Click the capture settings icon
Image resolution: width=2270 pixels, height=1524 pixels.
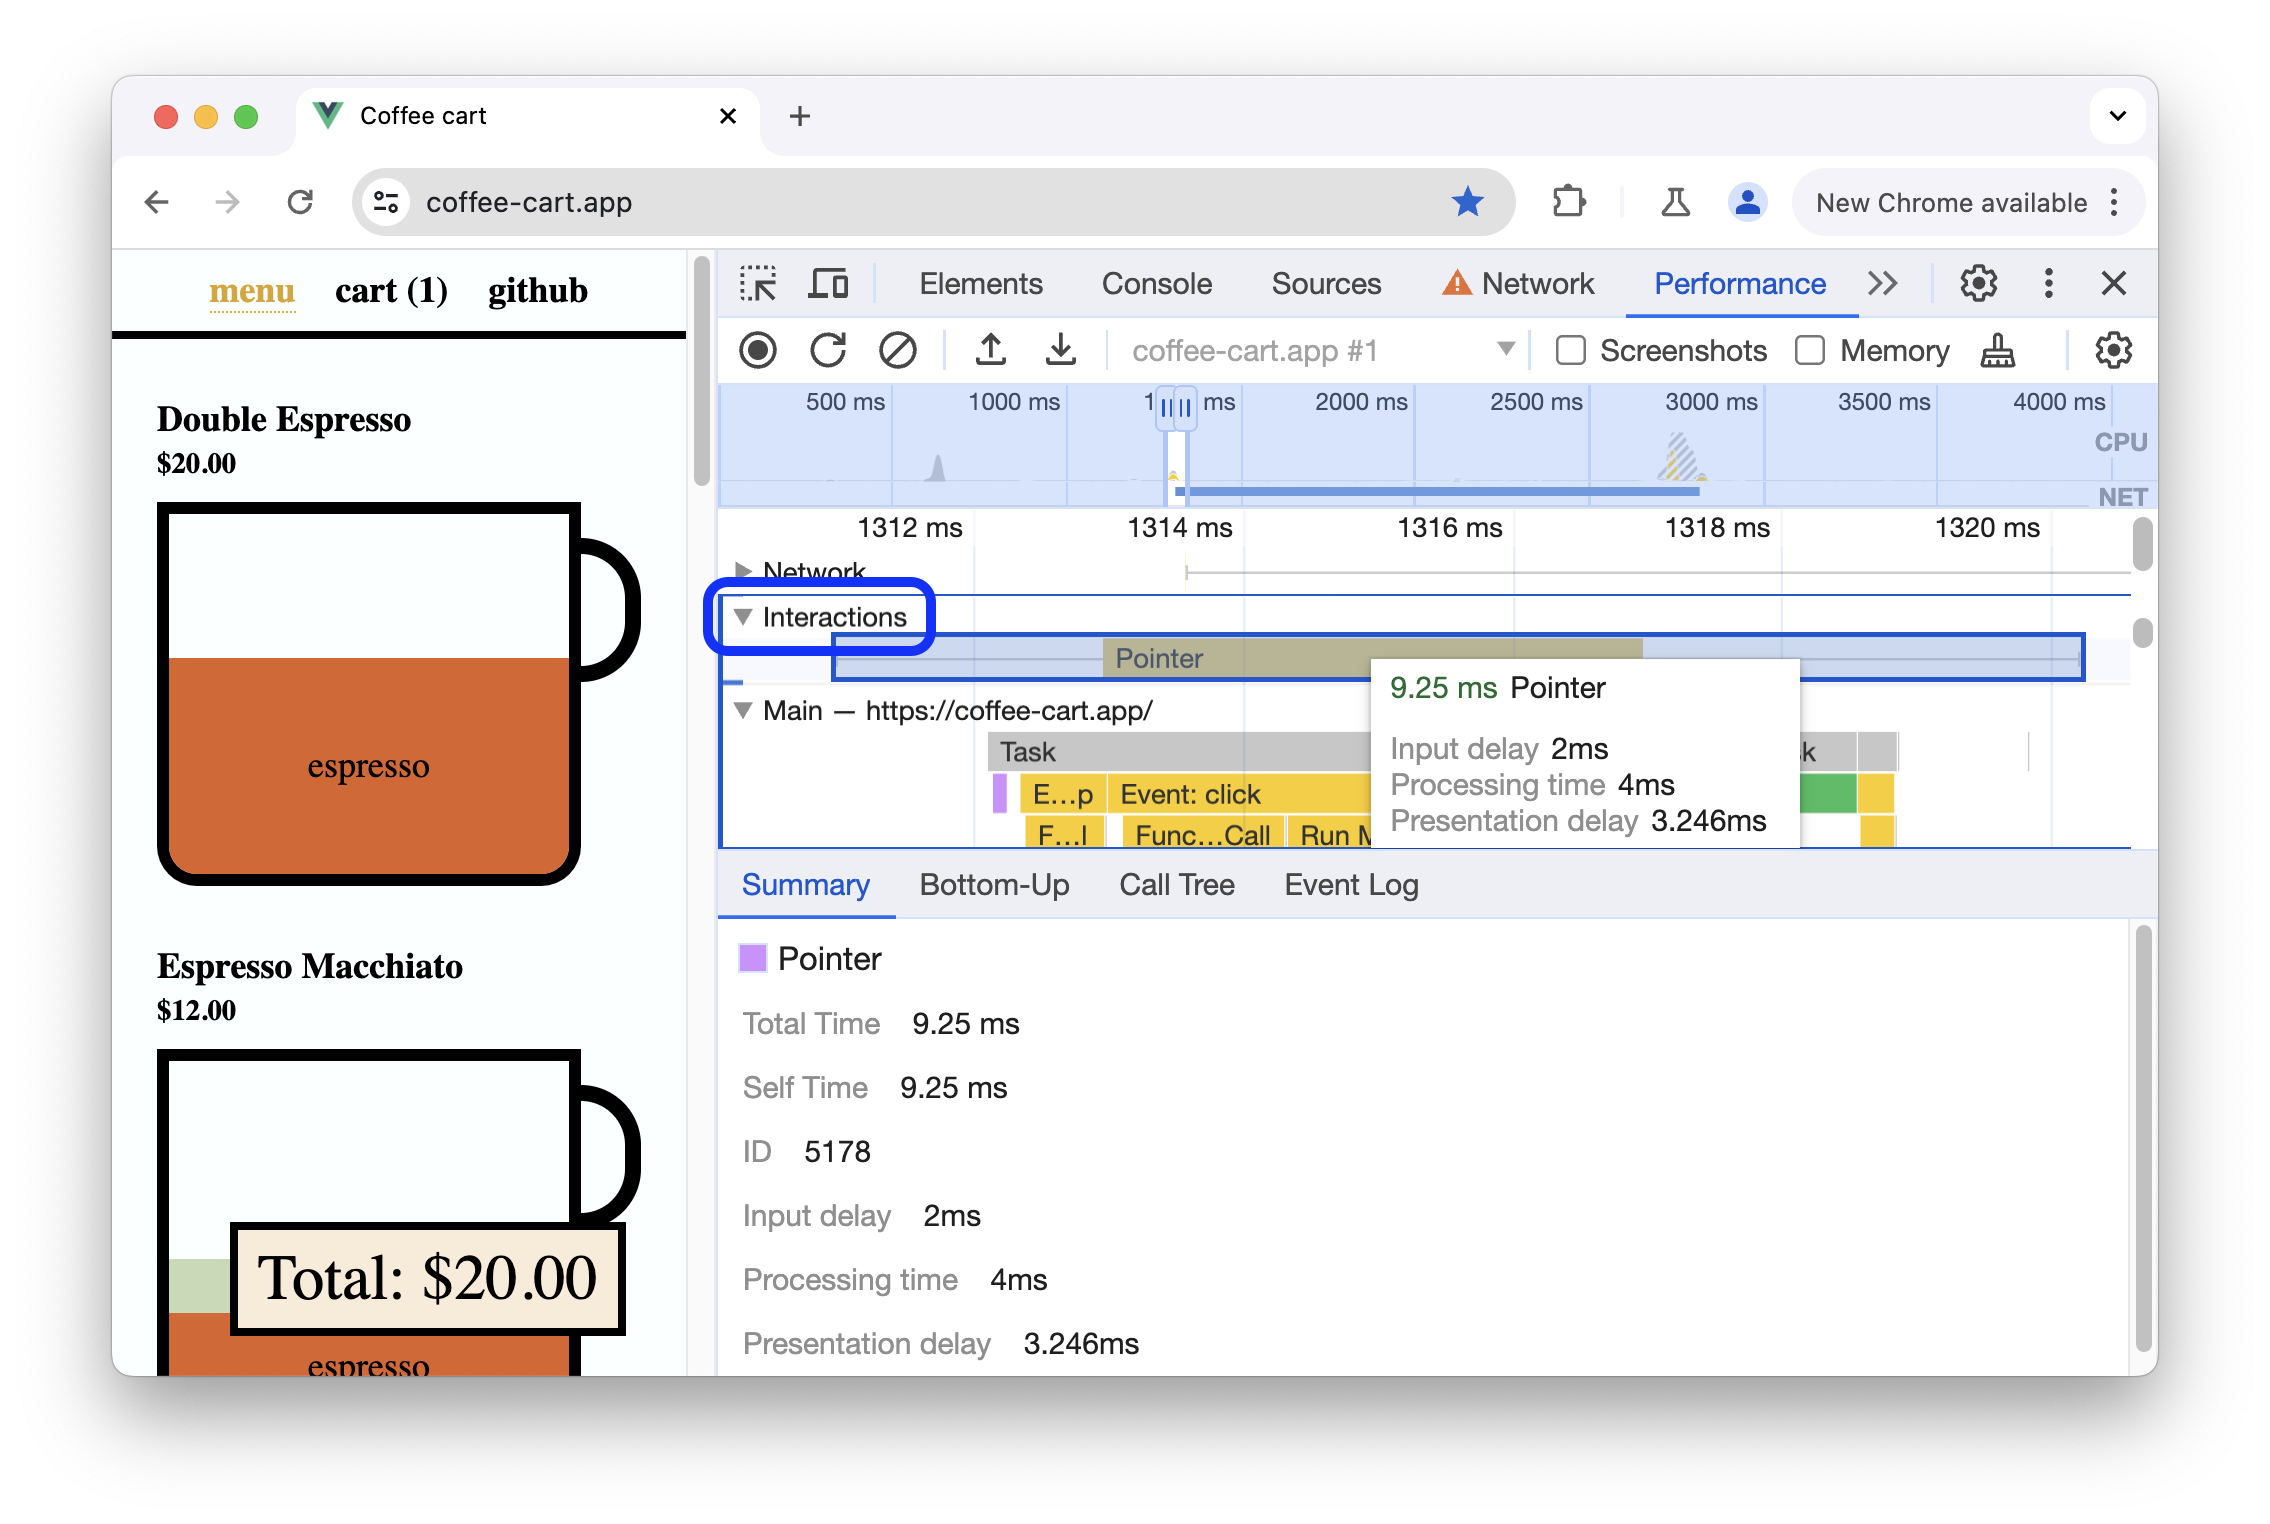2114,350
